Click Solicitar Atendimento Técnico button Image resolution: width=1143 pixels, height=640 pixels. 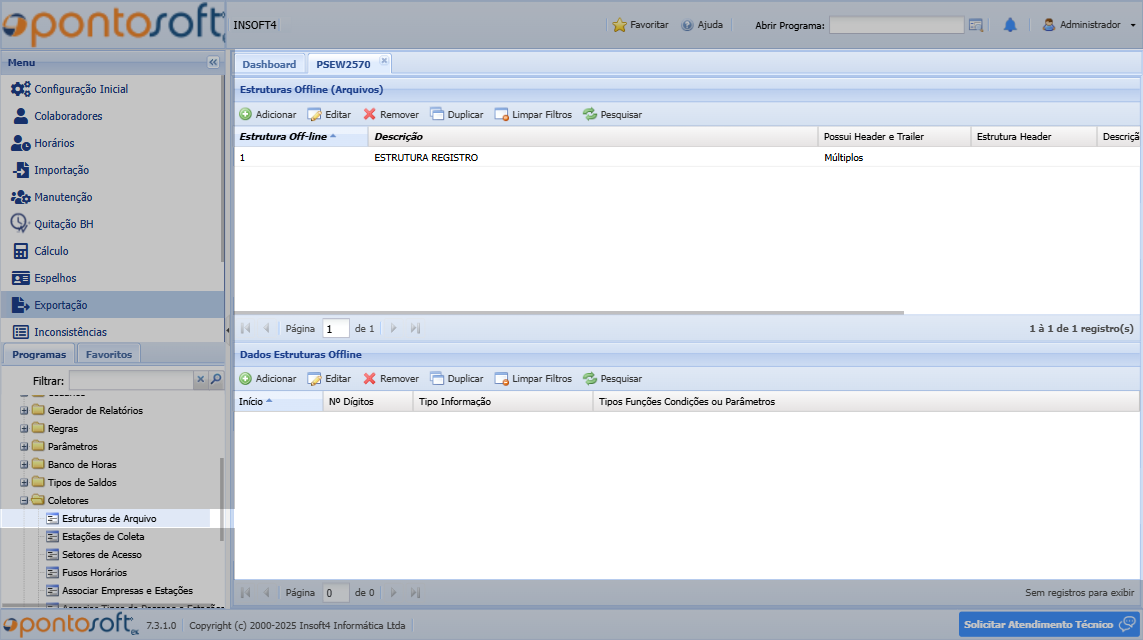[x=1048, y=624]
